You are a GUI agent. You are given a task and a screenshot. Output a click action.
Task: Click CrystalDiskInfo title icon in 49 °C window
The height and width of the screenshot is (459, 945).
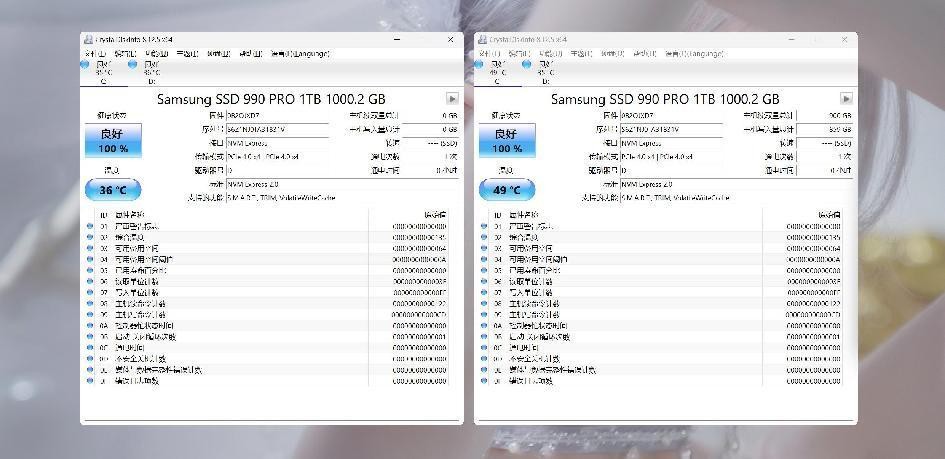coord(482,40)
